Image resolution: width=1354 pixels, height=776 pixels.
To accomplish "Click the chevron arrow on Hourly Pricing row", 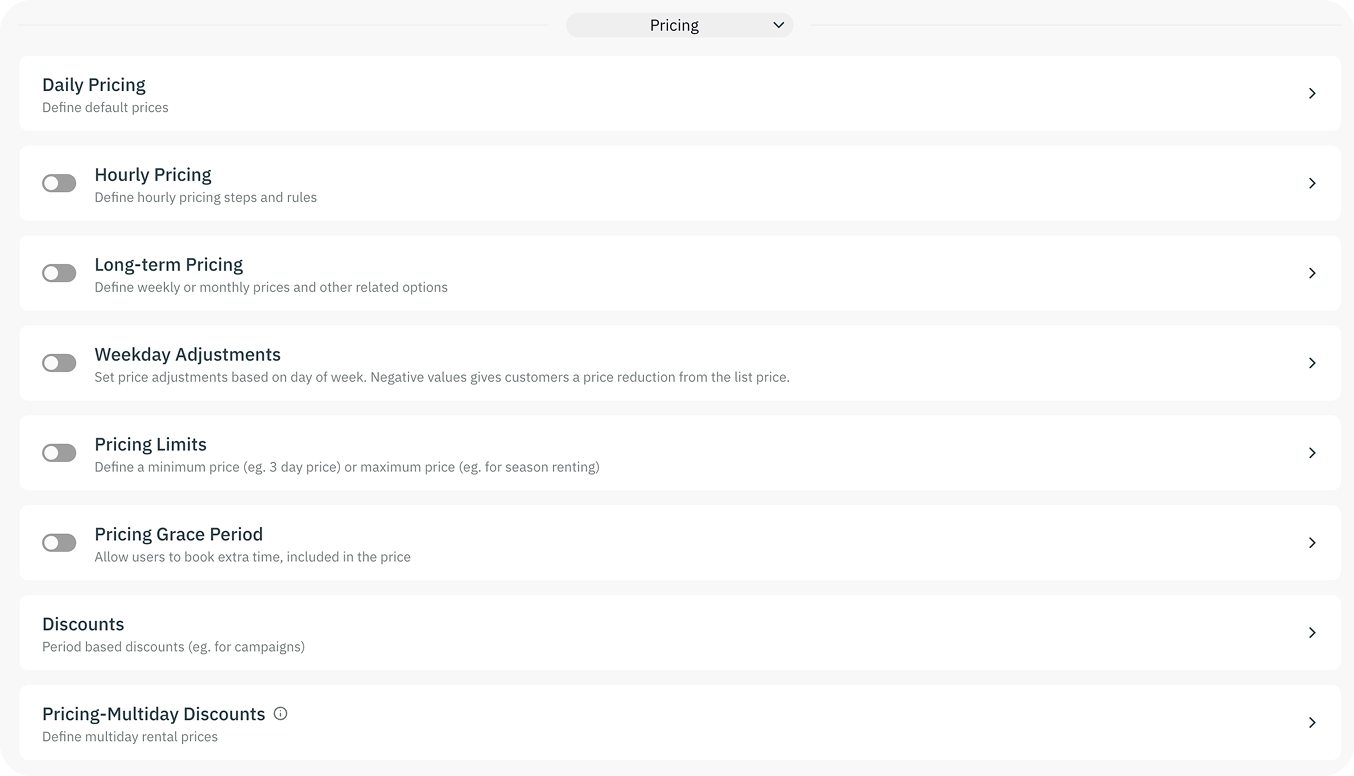I will (x=1312, y=183).
